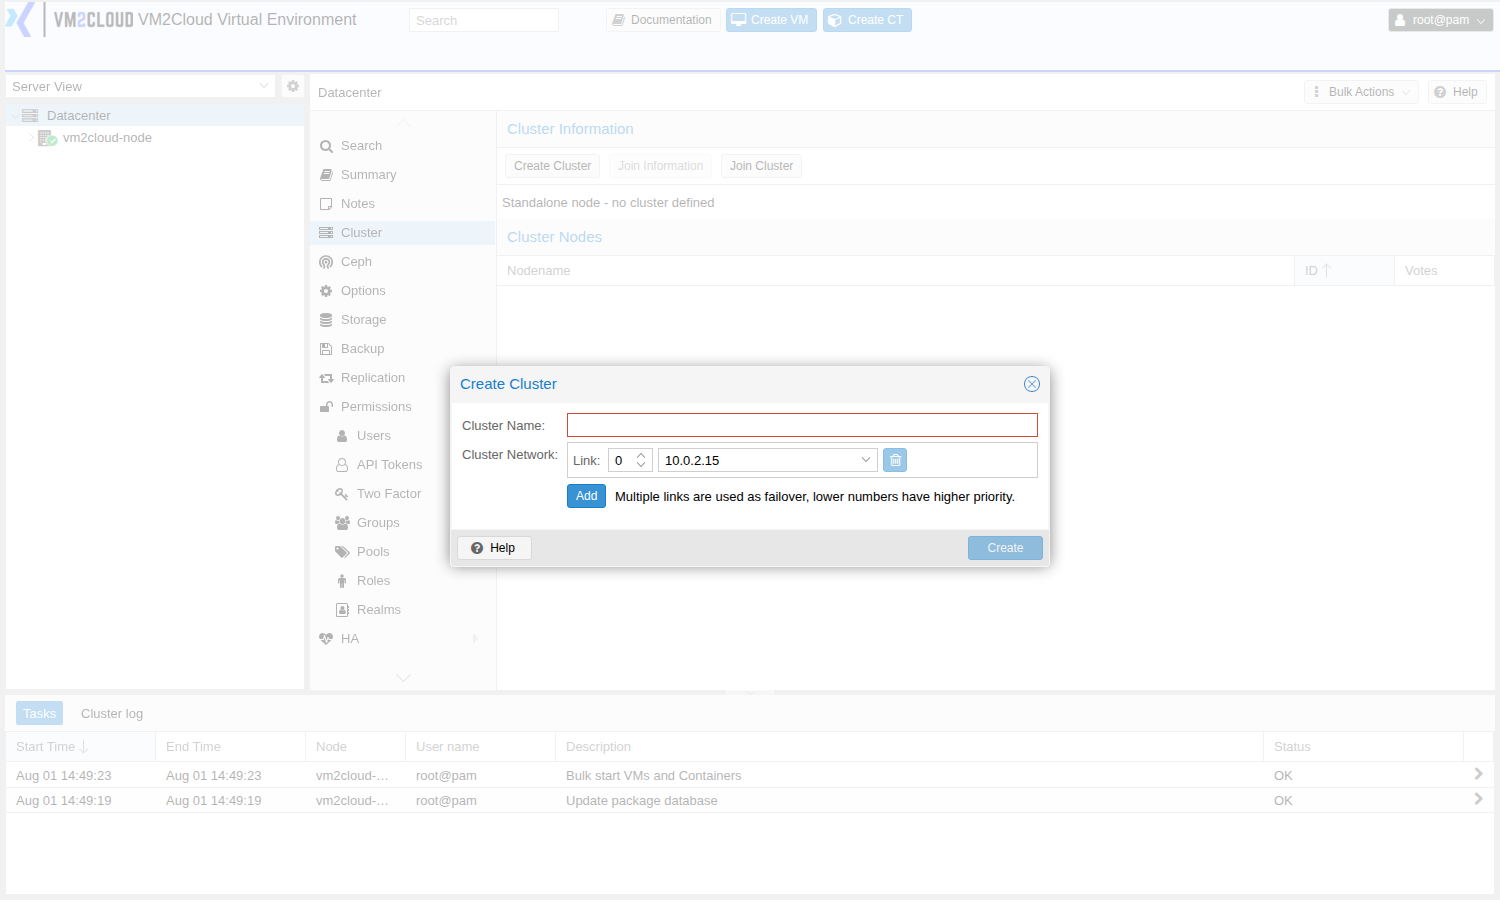Click the VM2Cloud logo icon
Screen dimensions: 1500x900
coord(20,20)
